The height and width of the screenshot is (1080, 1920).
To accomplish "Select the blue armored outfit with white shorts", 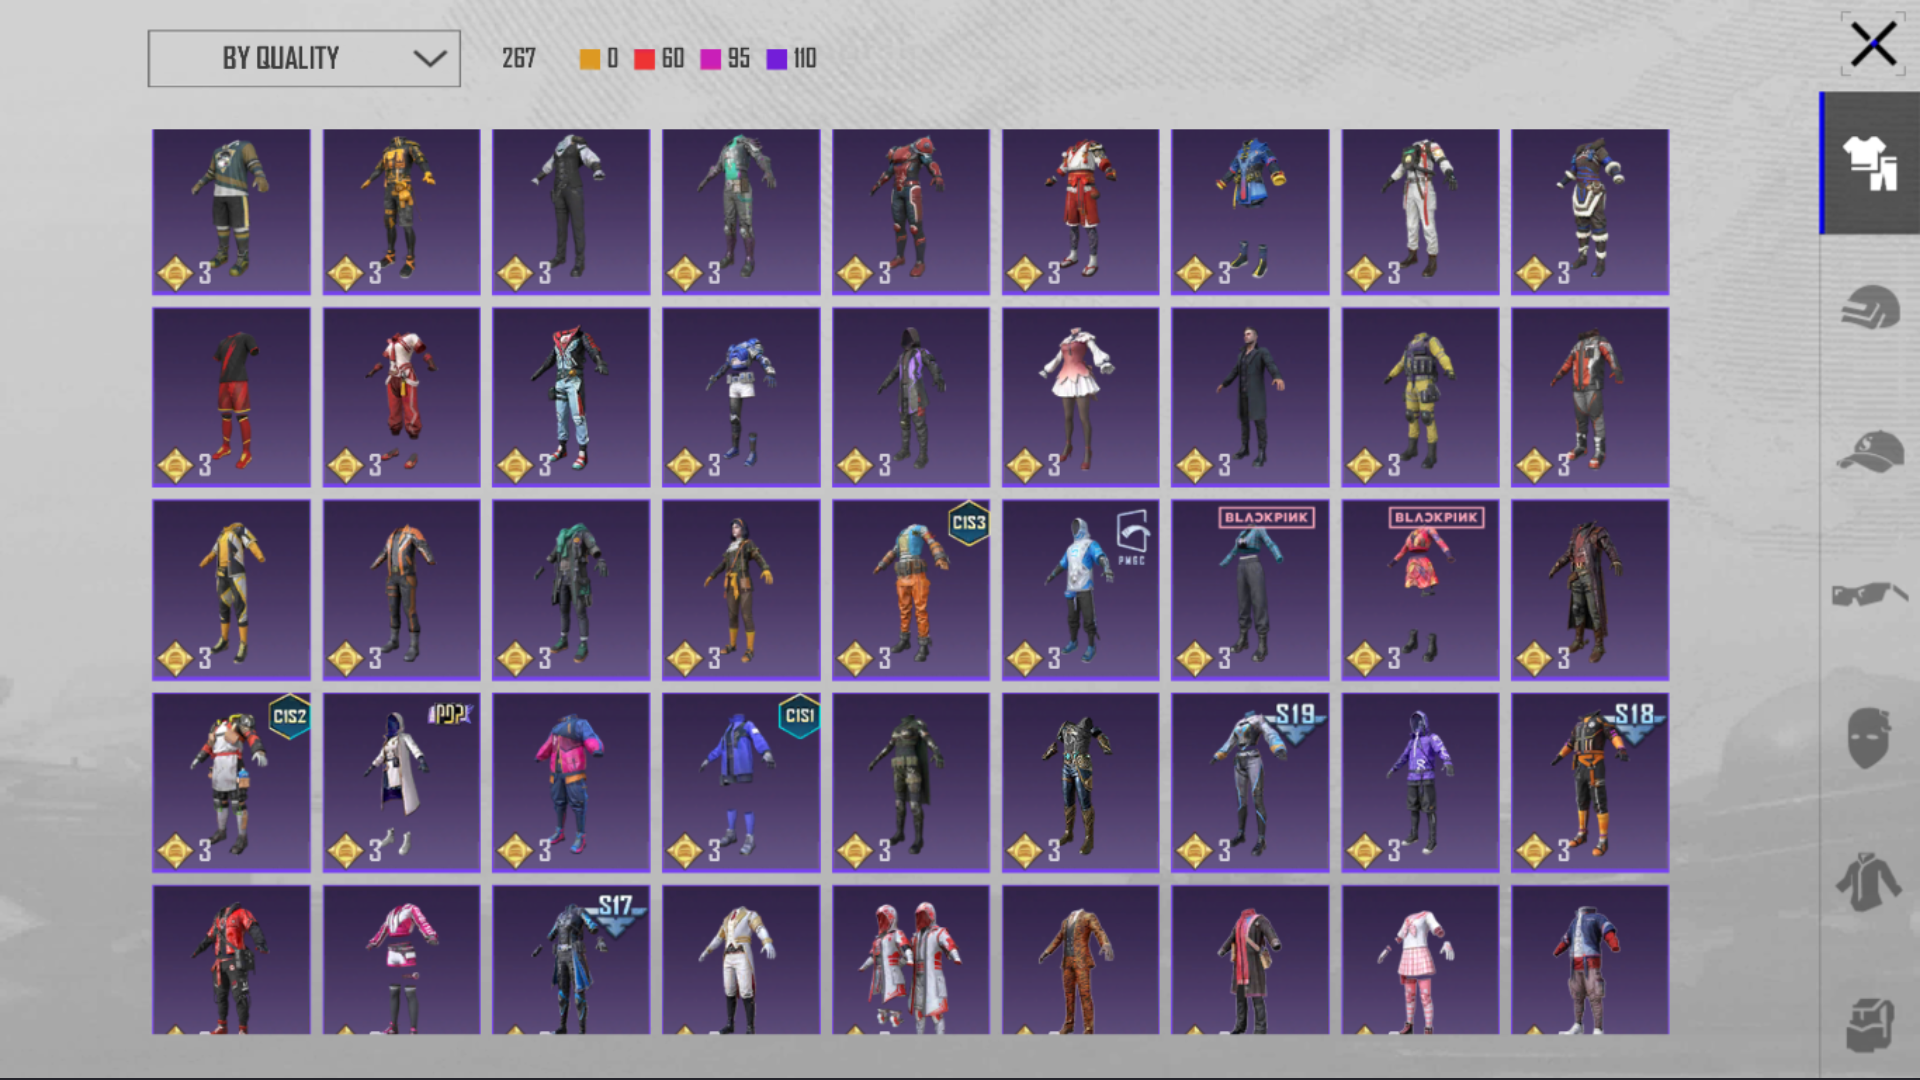I will (x=741, y=397).
